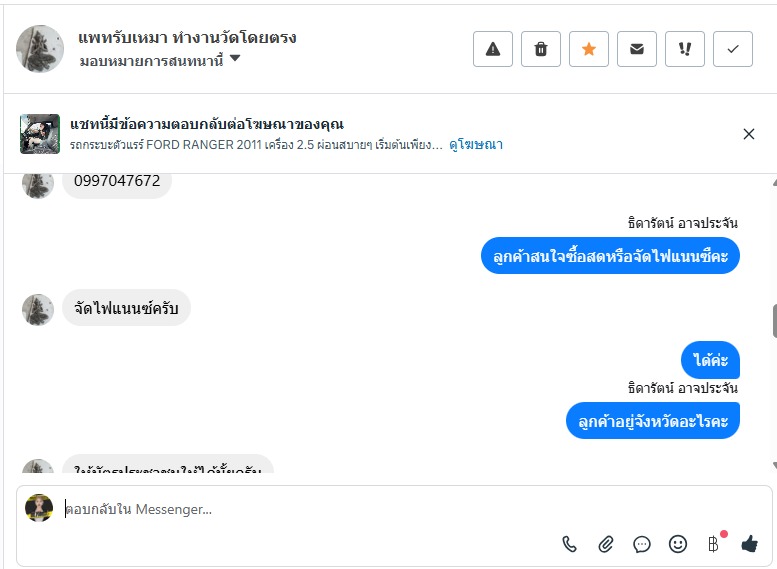Open customer profile picture in header
Screen dimensions: 777x569
click(x=40, y=49)
